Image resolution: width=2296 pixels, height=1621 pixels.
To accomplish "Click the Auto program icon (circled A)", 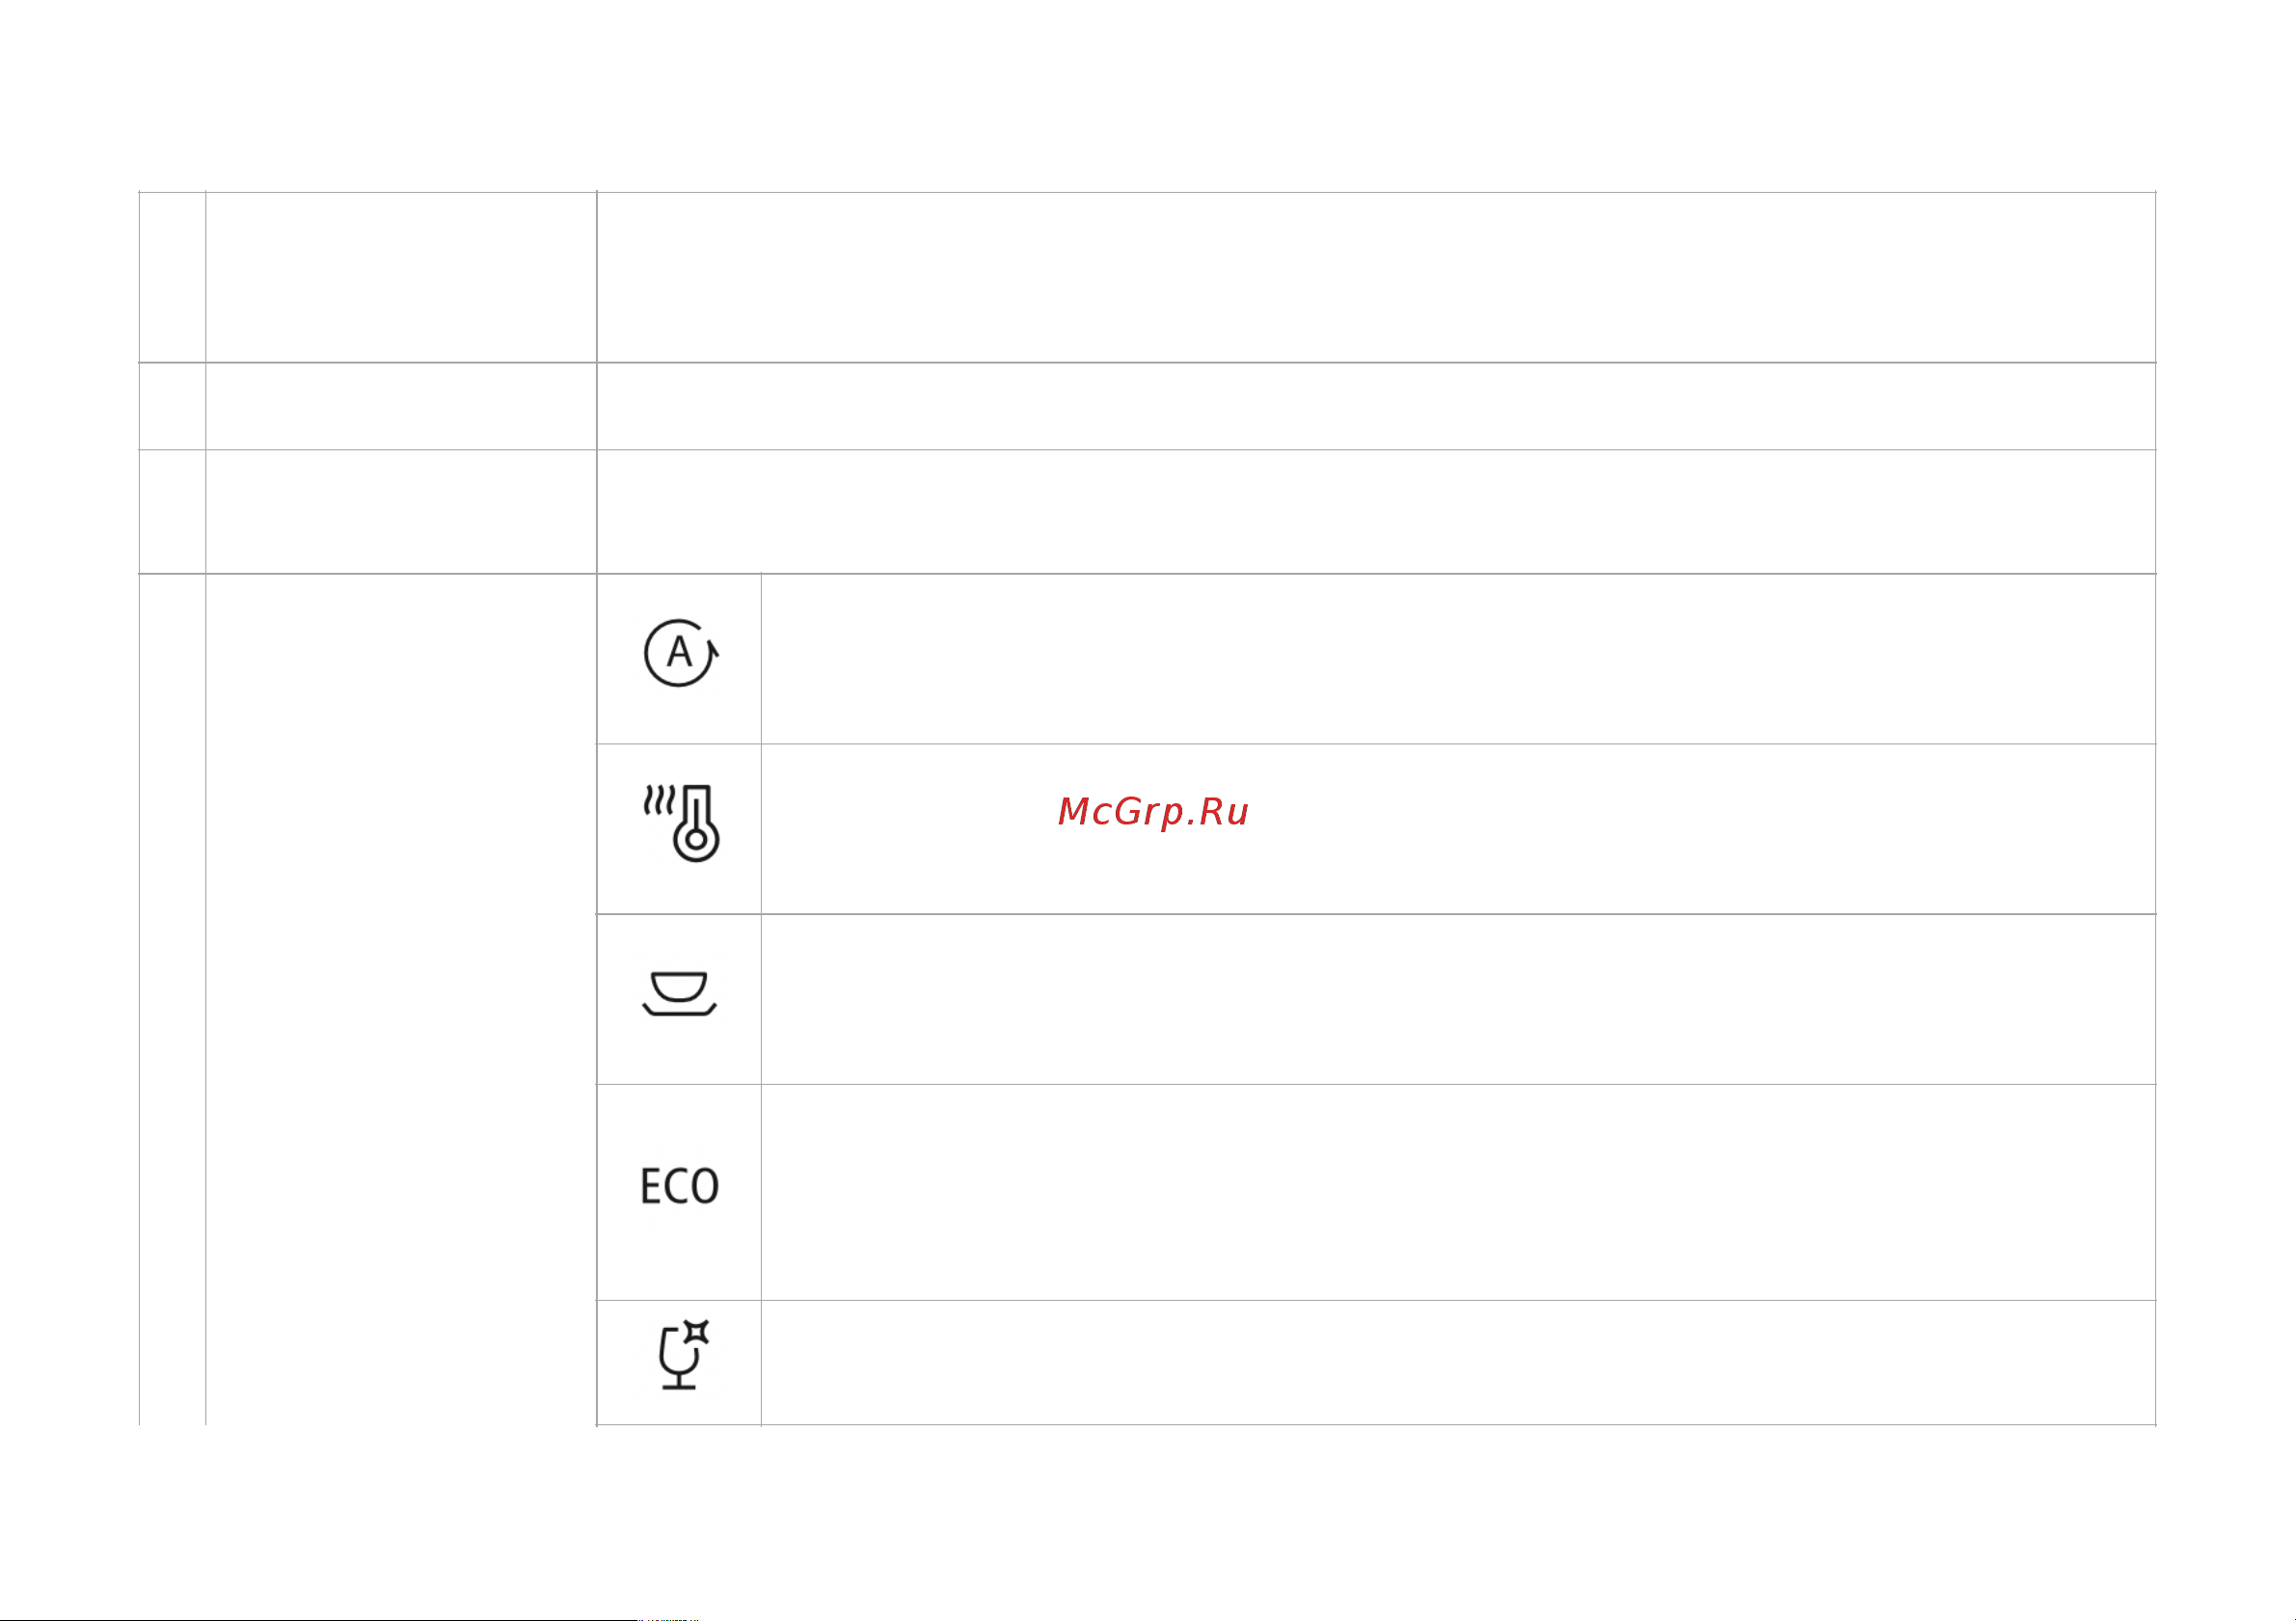I will click(681, 653).
